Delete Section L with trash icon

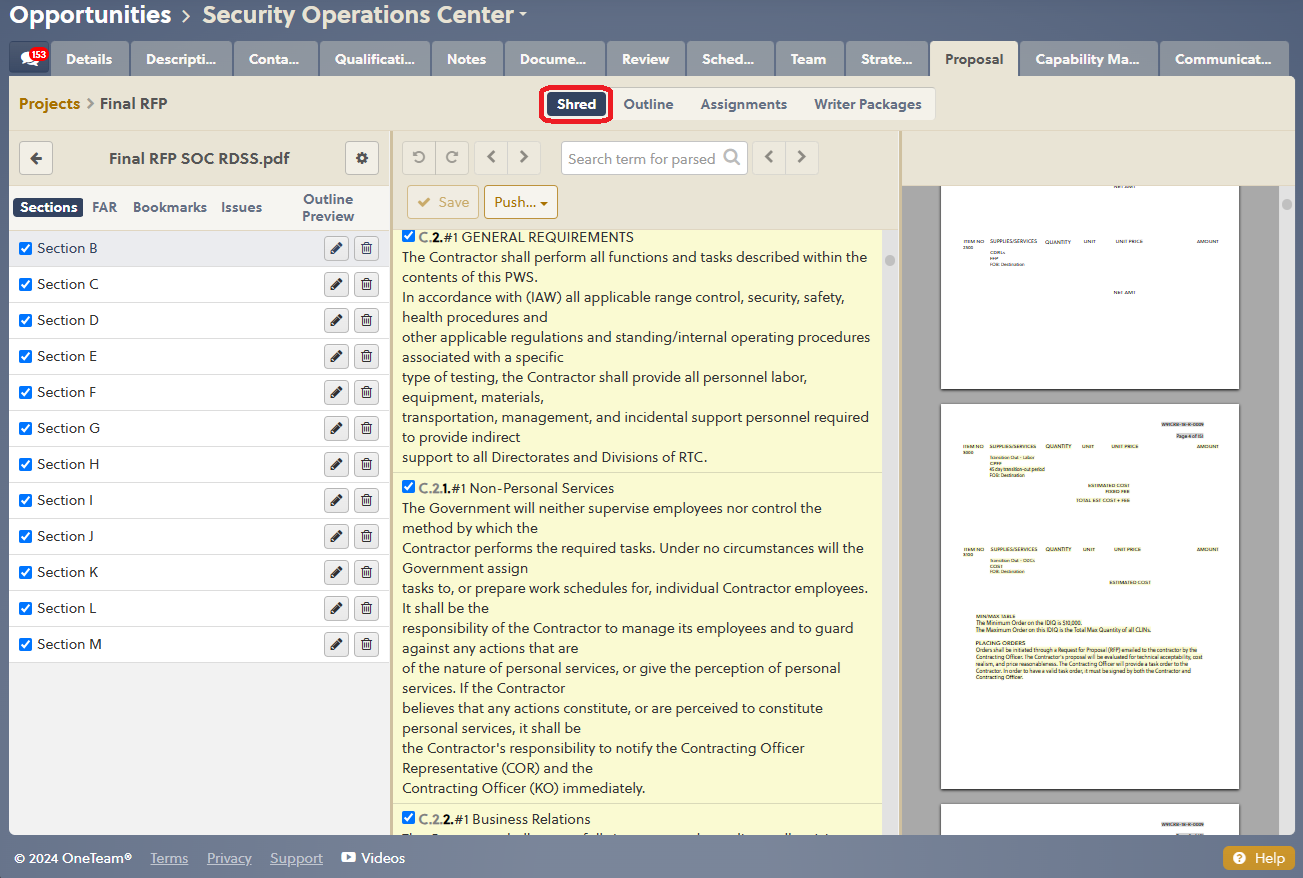point(366,609)
